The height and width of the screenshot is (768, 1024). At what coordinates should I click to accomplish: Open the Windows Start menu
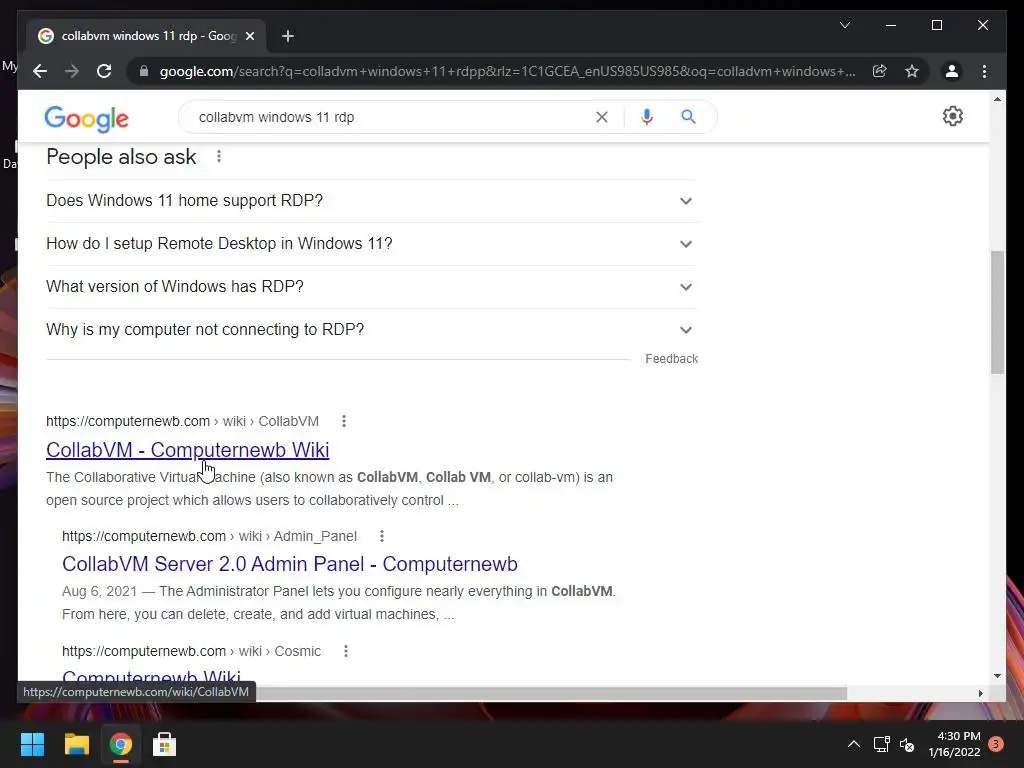32,744
